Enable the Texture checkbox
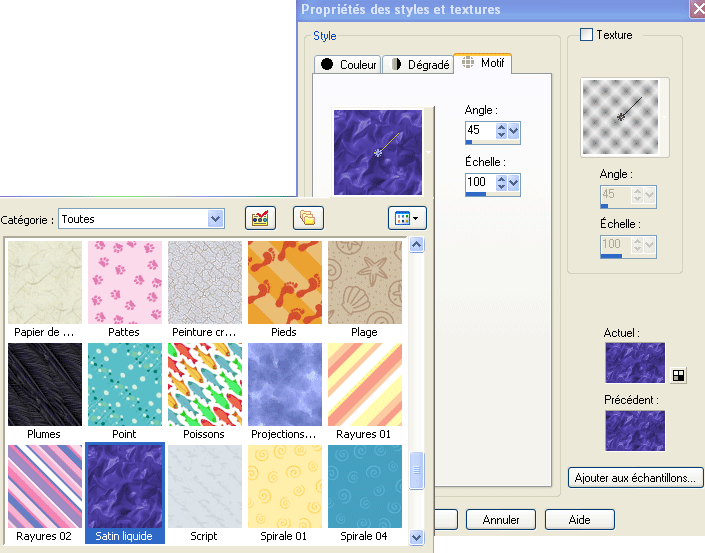The image size is (705, 553). 587,35
